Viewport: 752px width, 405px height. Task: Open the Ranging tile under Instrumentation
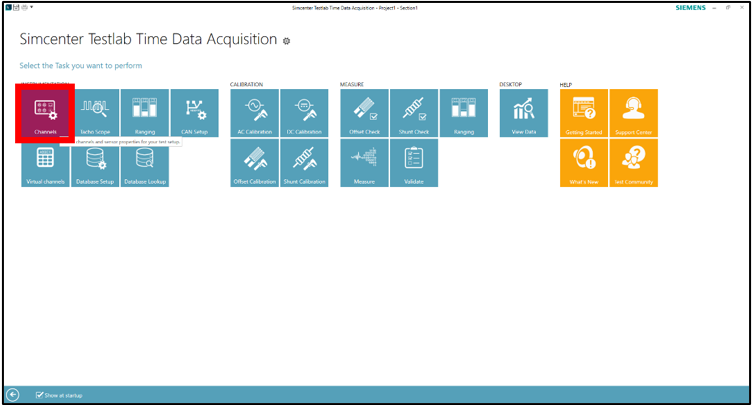point(145,113)
